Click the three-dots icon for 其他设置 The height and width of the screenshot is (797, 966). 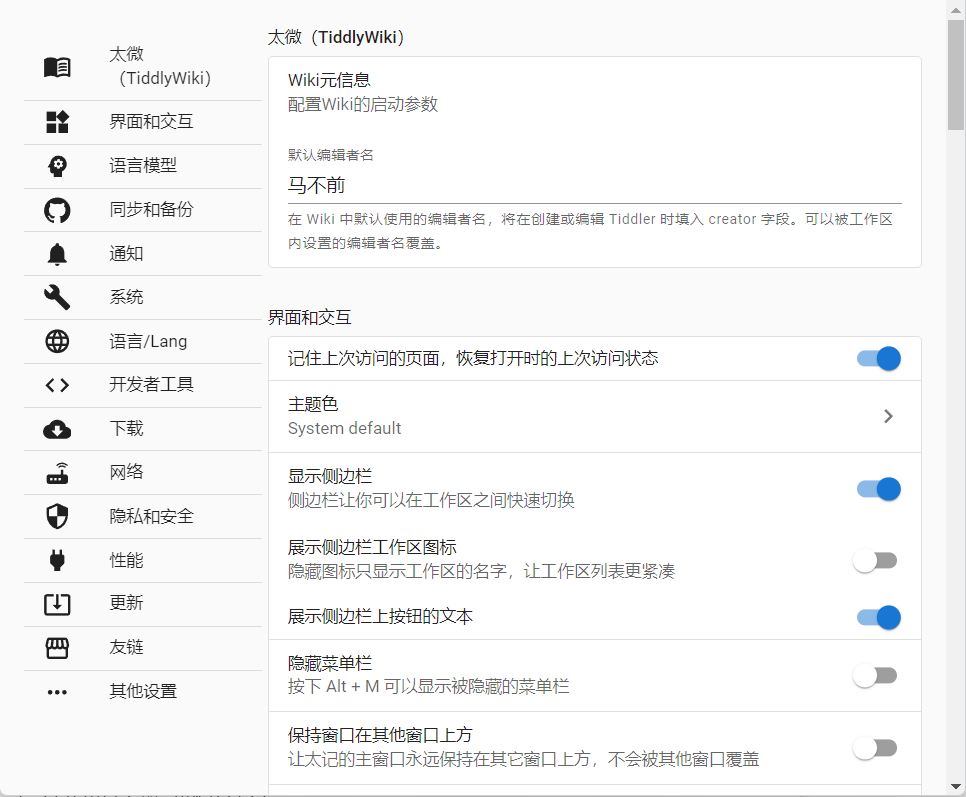pos(57,692)
